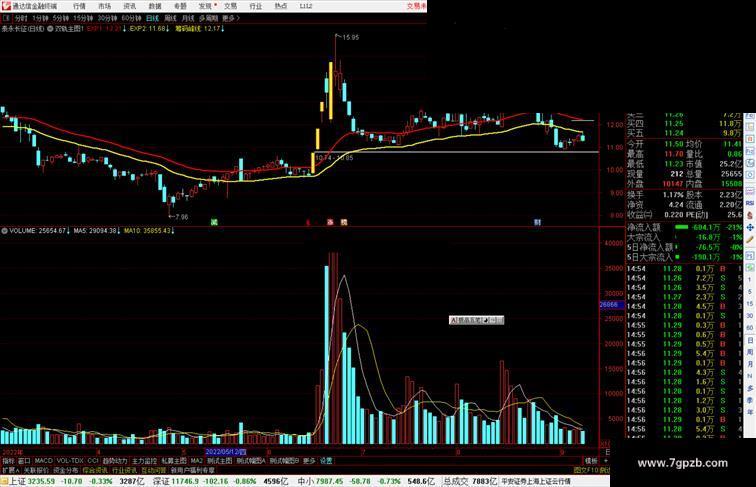The height and width of the screenshot is (487, 756).
Task: Open the 互动问答 tab
Action: pos(154,470)
